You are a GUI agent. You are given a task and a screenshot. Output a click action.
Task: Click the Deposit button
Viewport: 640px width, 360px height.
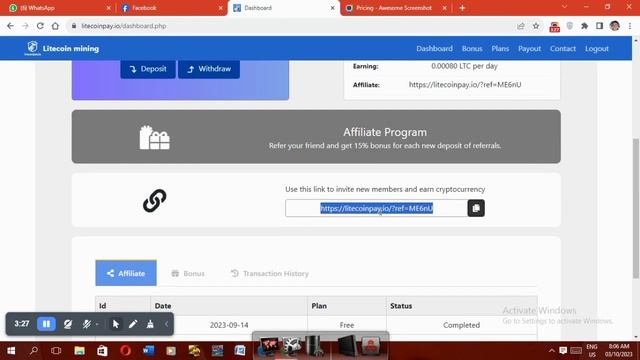(x=148, y=69)
